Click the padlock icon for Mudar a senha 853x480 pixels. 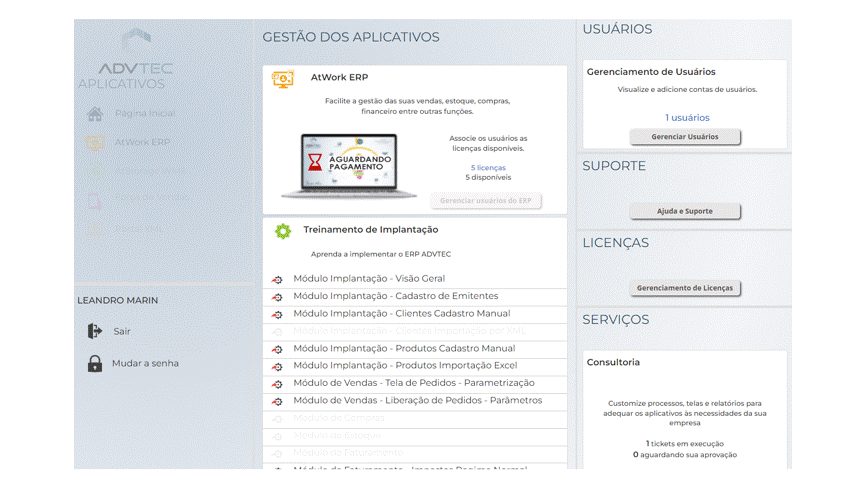[95, 363]
